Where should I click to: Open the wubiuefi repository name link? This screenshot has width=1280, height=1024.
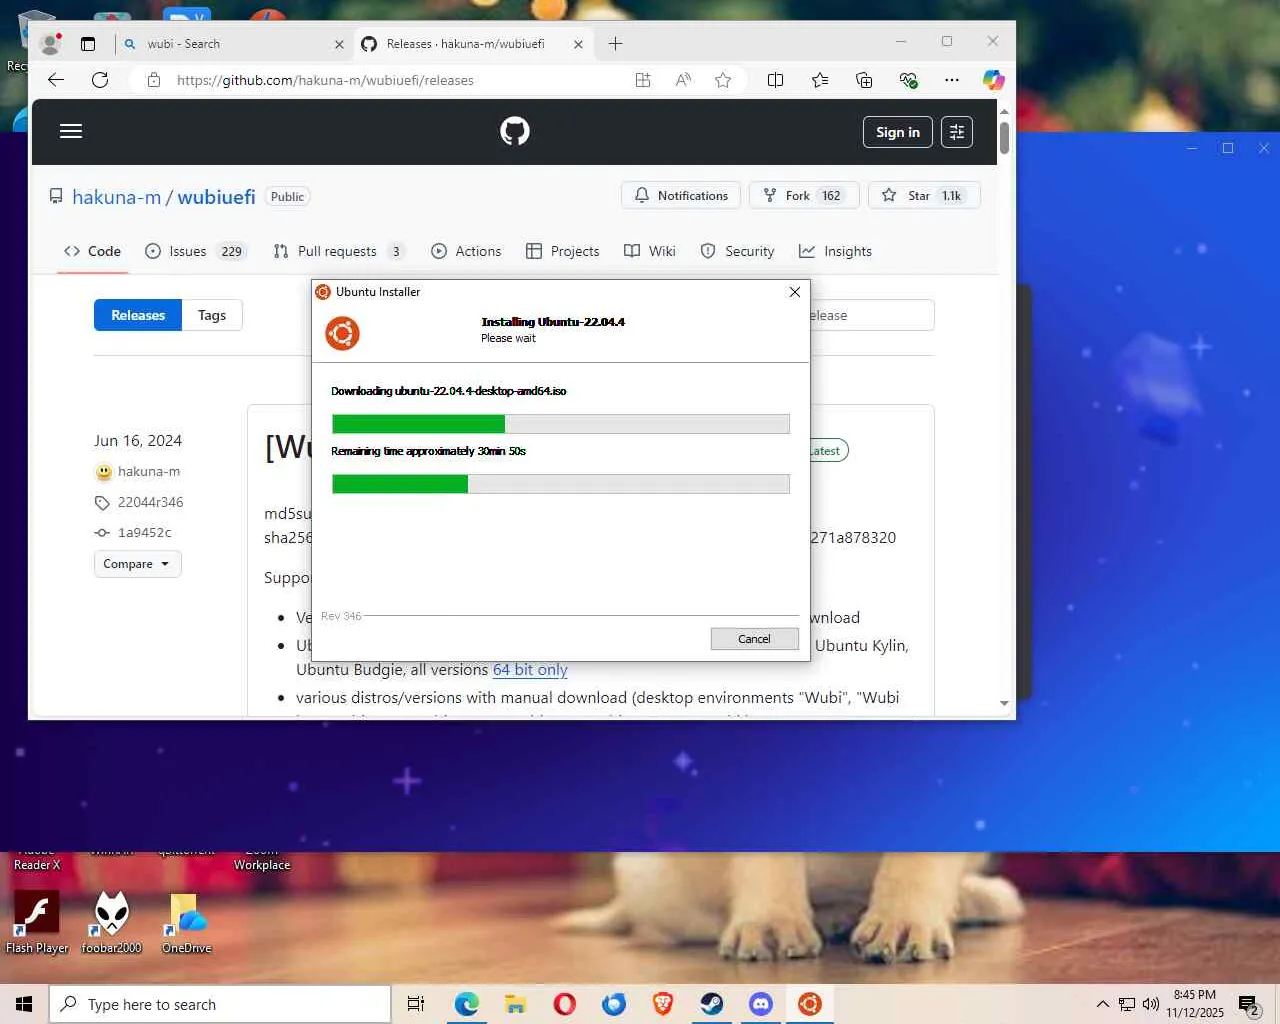(x=216, y=197)
